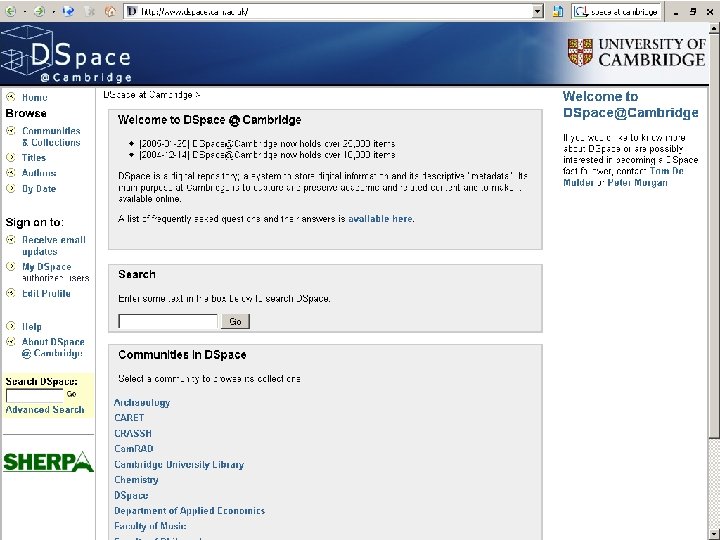Open the CRASSH community
Screen dimensions: 720x540
(x=133, y=433)
